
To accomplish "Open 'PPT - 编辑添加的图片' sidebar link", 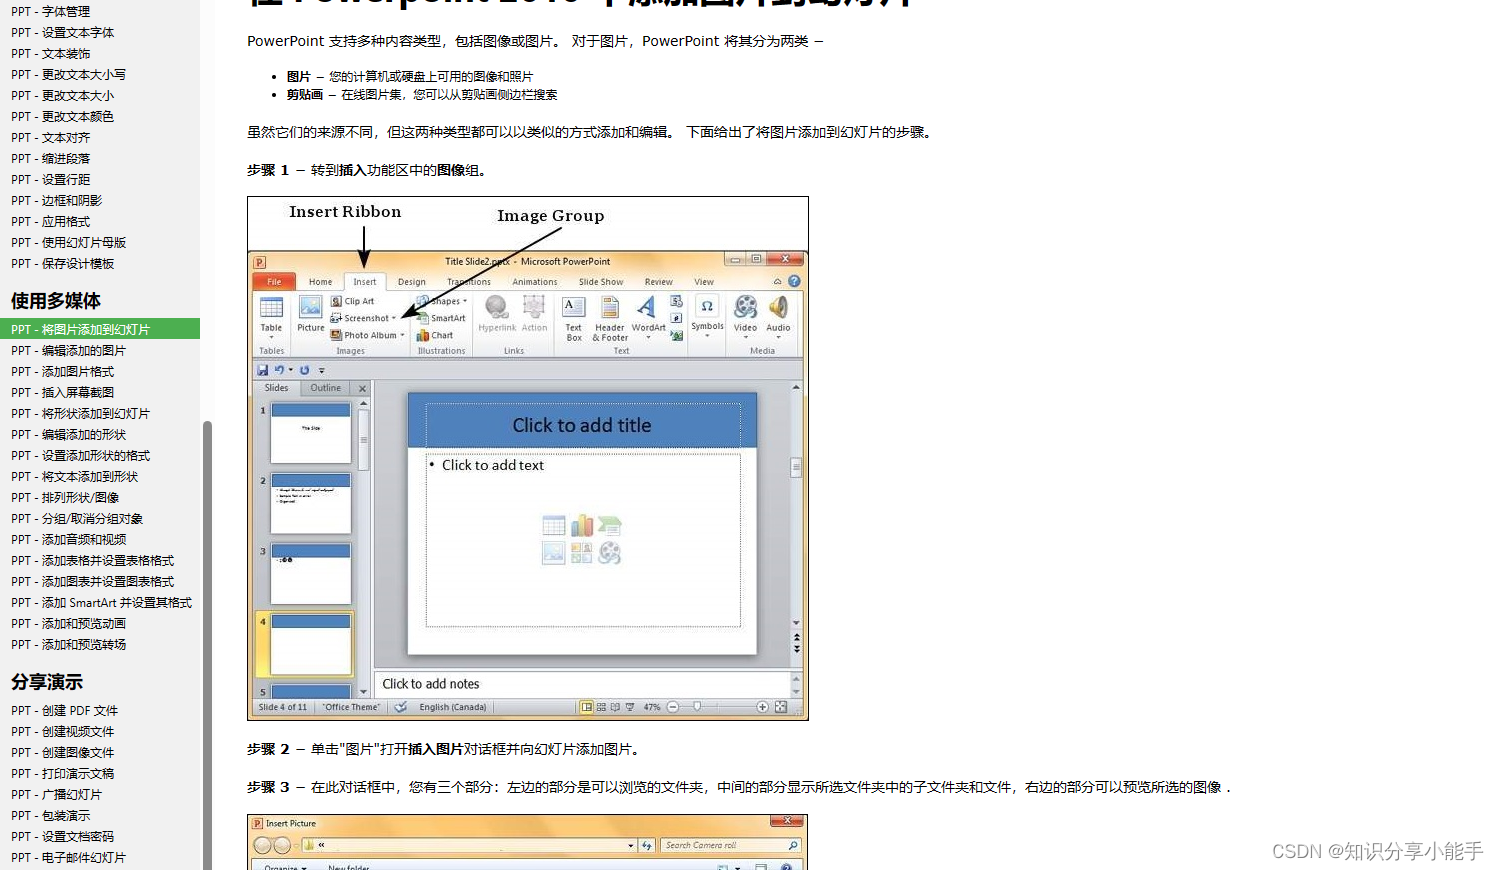I will point(69,350).
